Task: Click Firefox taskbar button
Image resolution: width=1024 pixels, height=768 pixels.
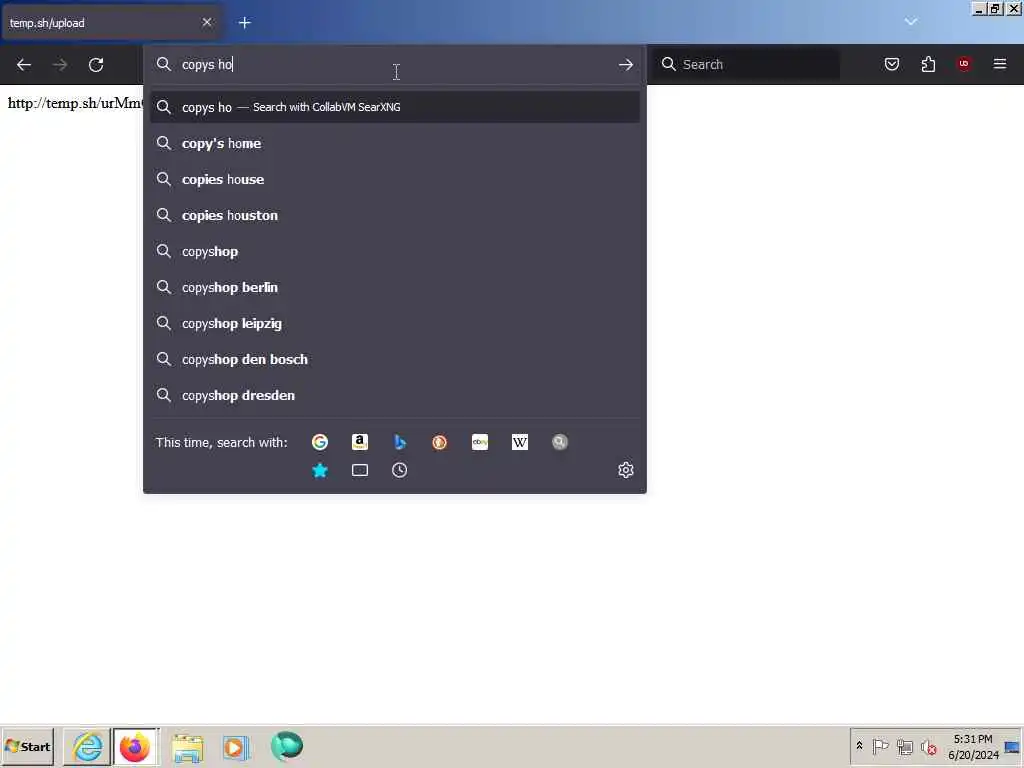Action: coord(135,746)
